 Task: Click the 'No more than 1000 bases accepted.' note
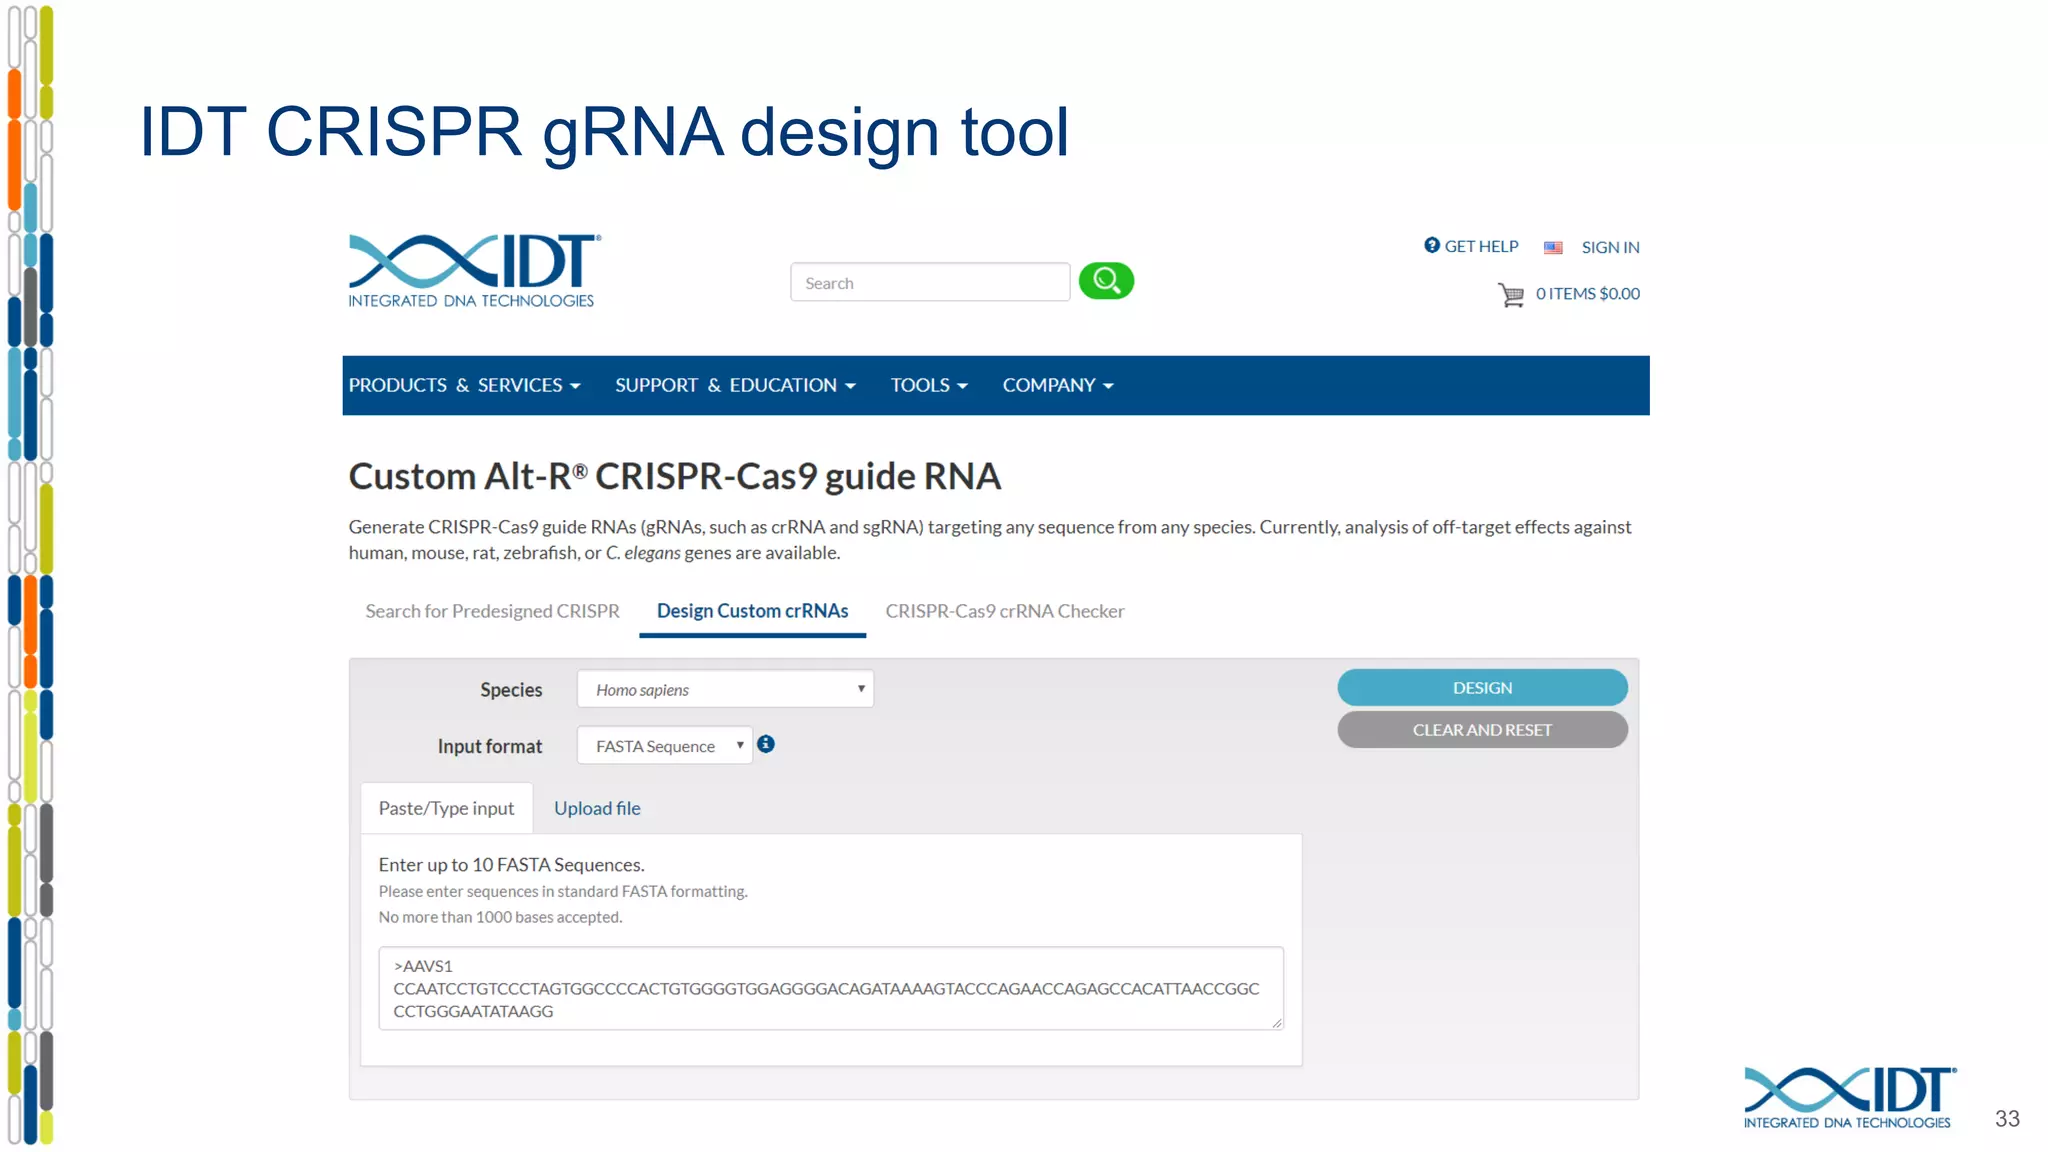coord(500,917)
